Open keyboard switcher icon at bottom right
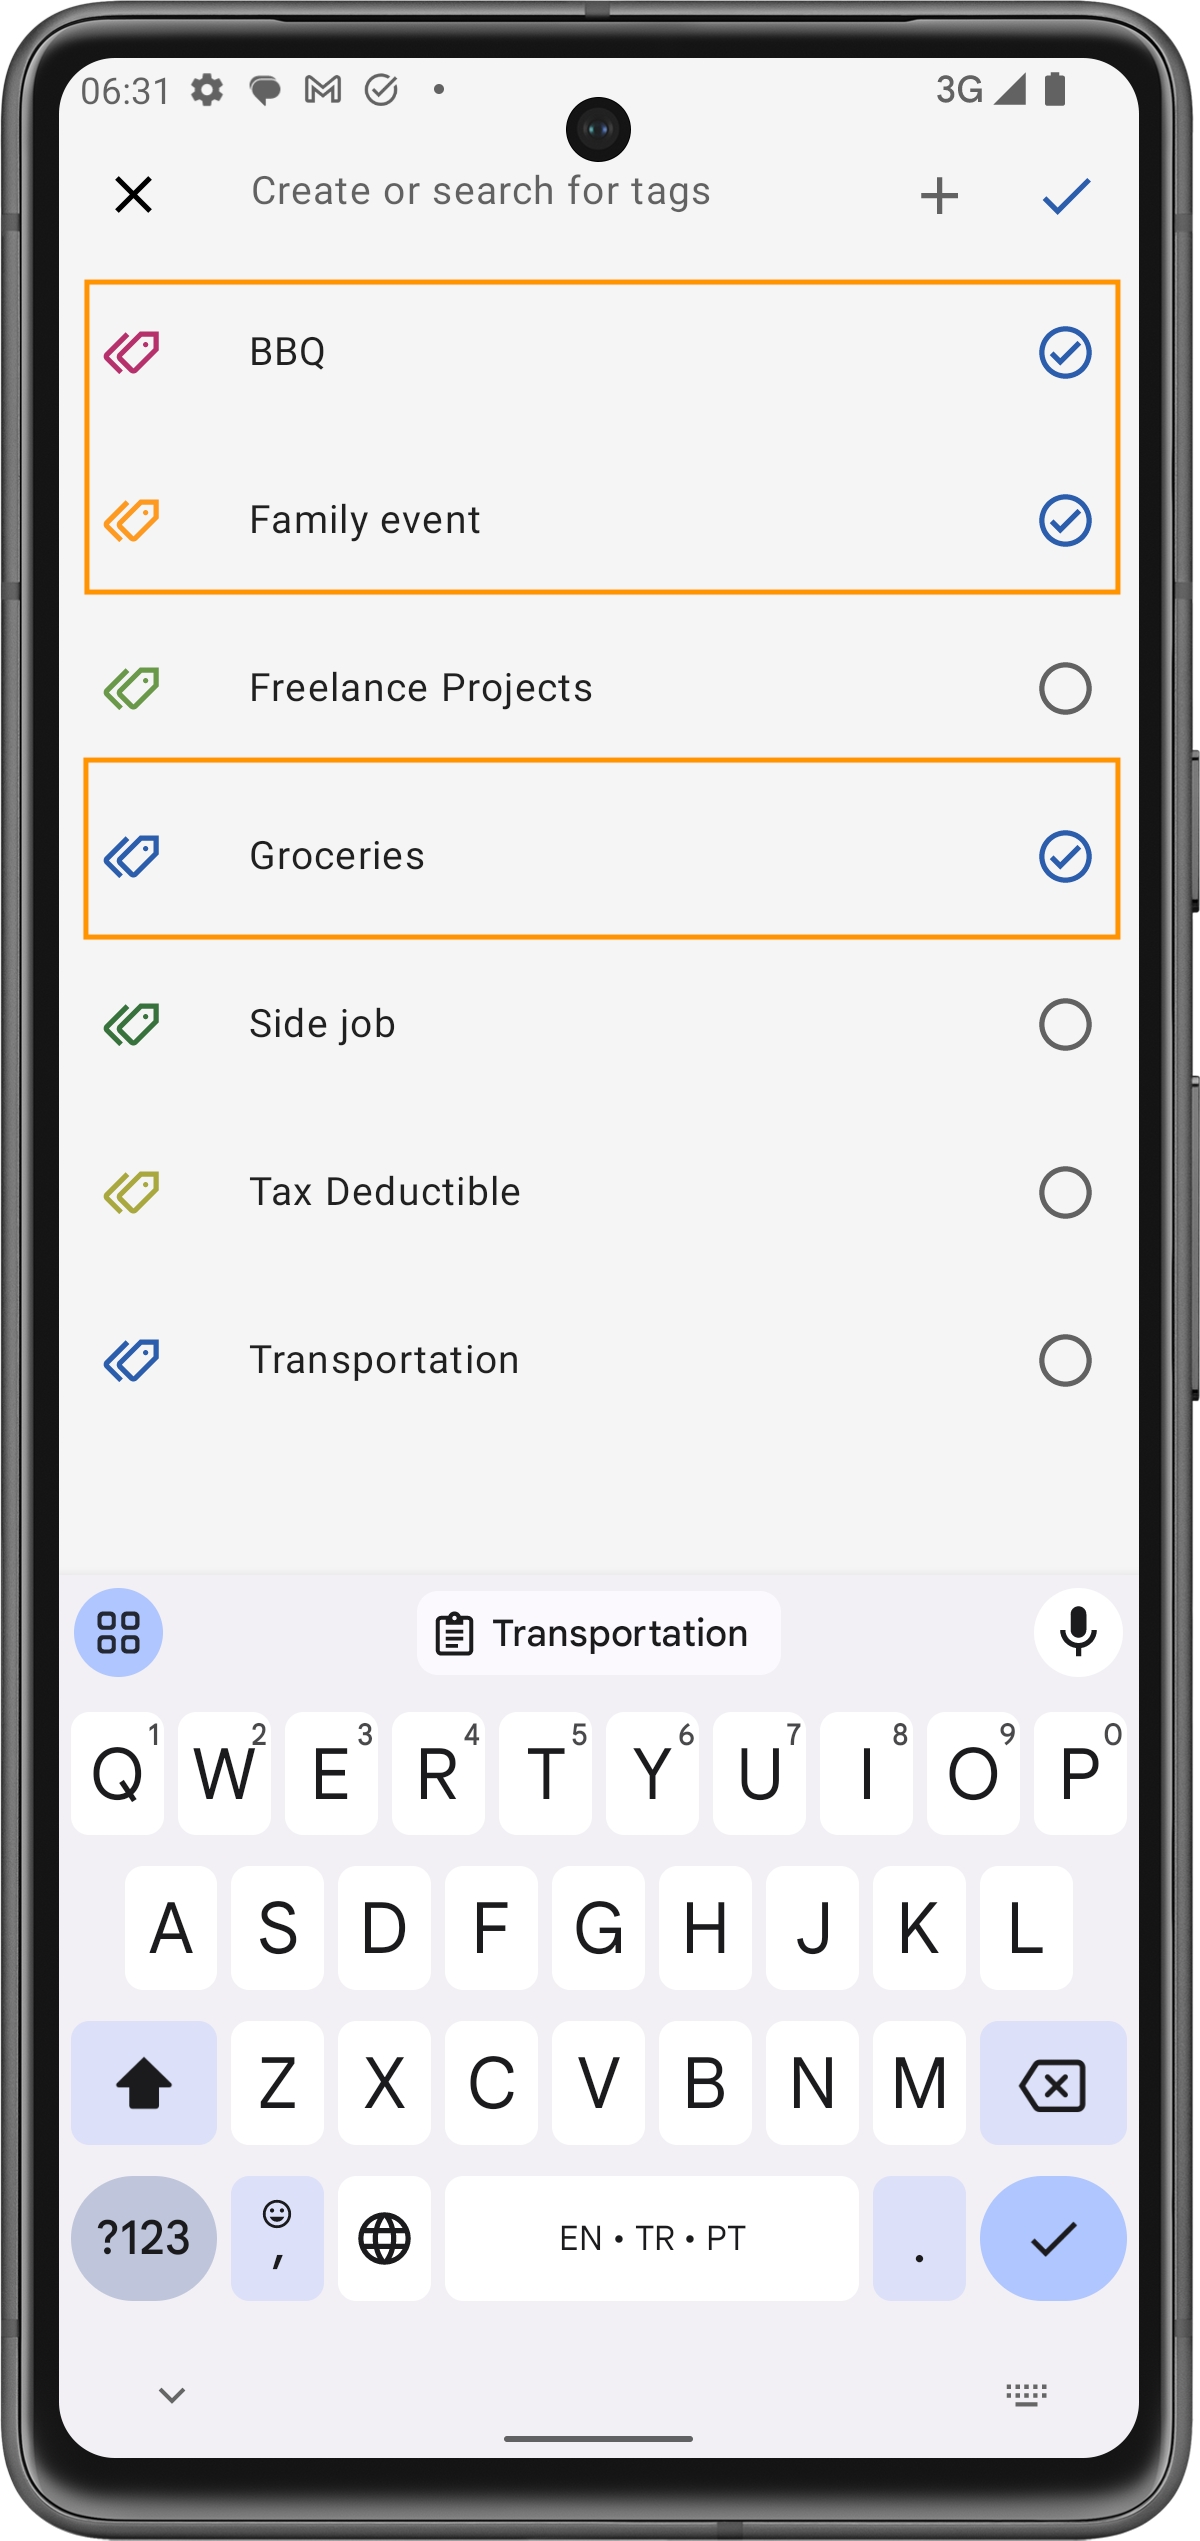This screenshot has height=2541, width=1200. (1025, 2395)
